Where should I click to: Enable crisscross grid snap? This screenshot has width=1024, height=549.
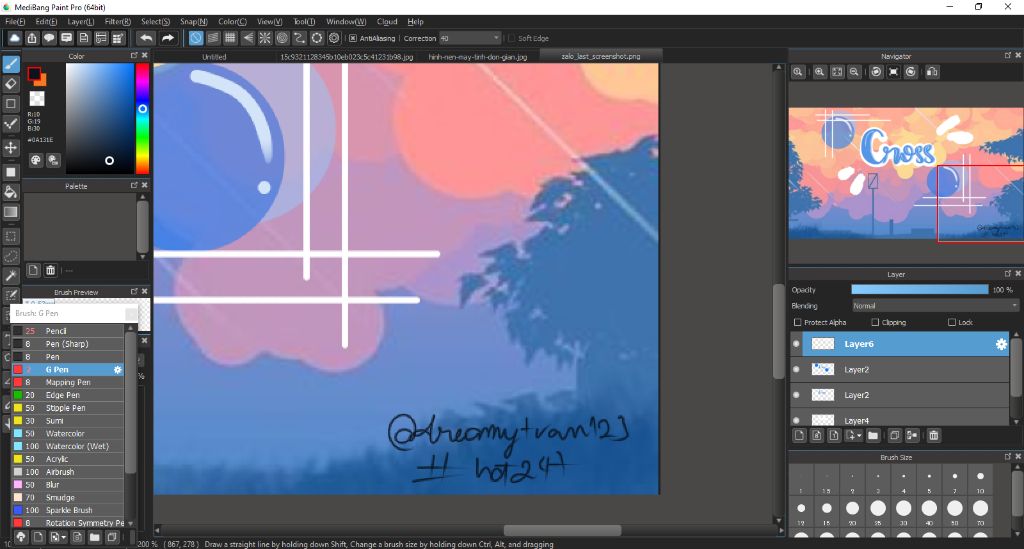click(230, 38)
